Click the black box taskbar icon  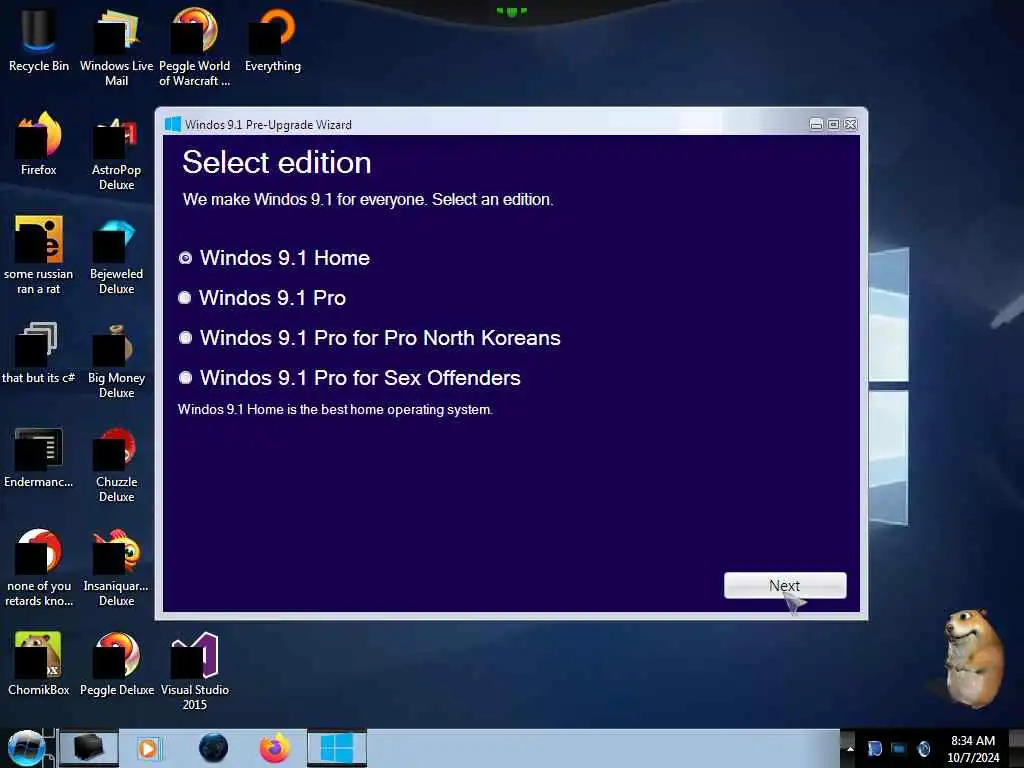point(89,748)
